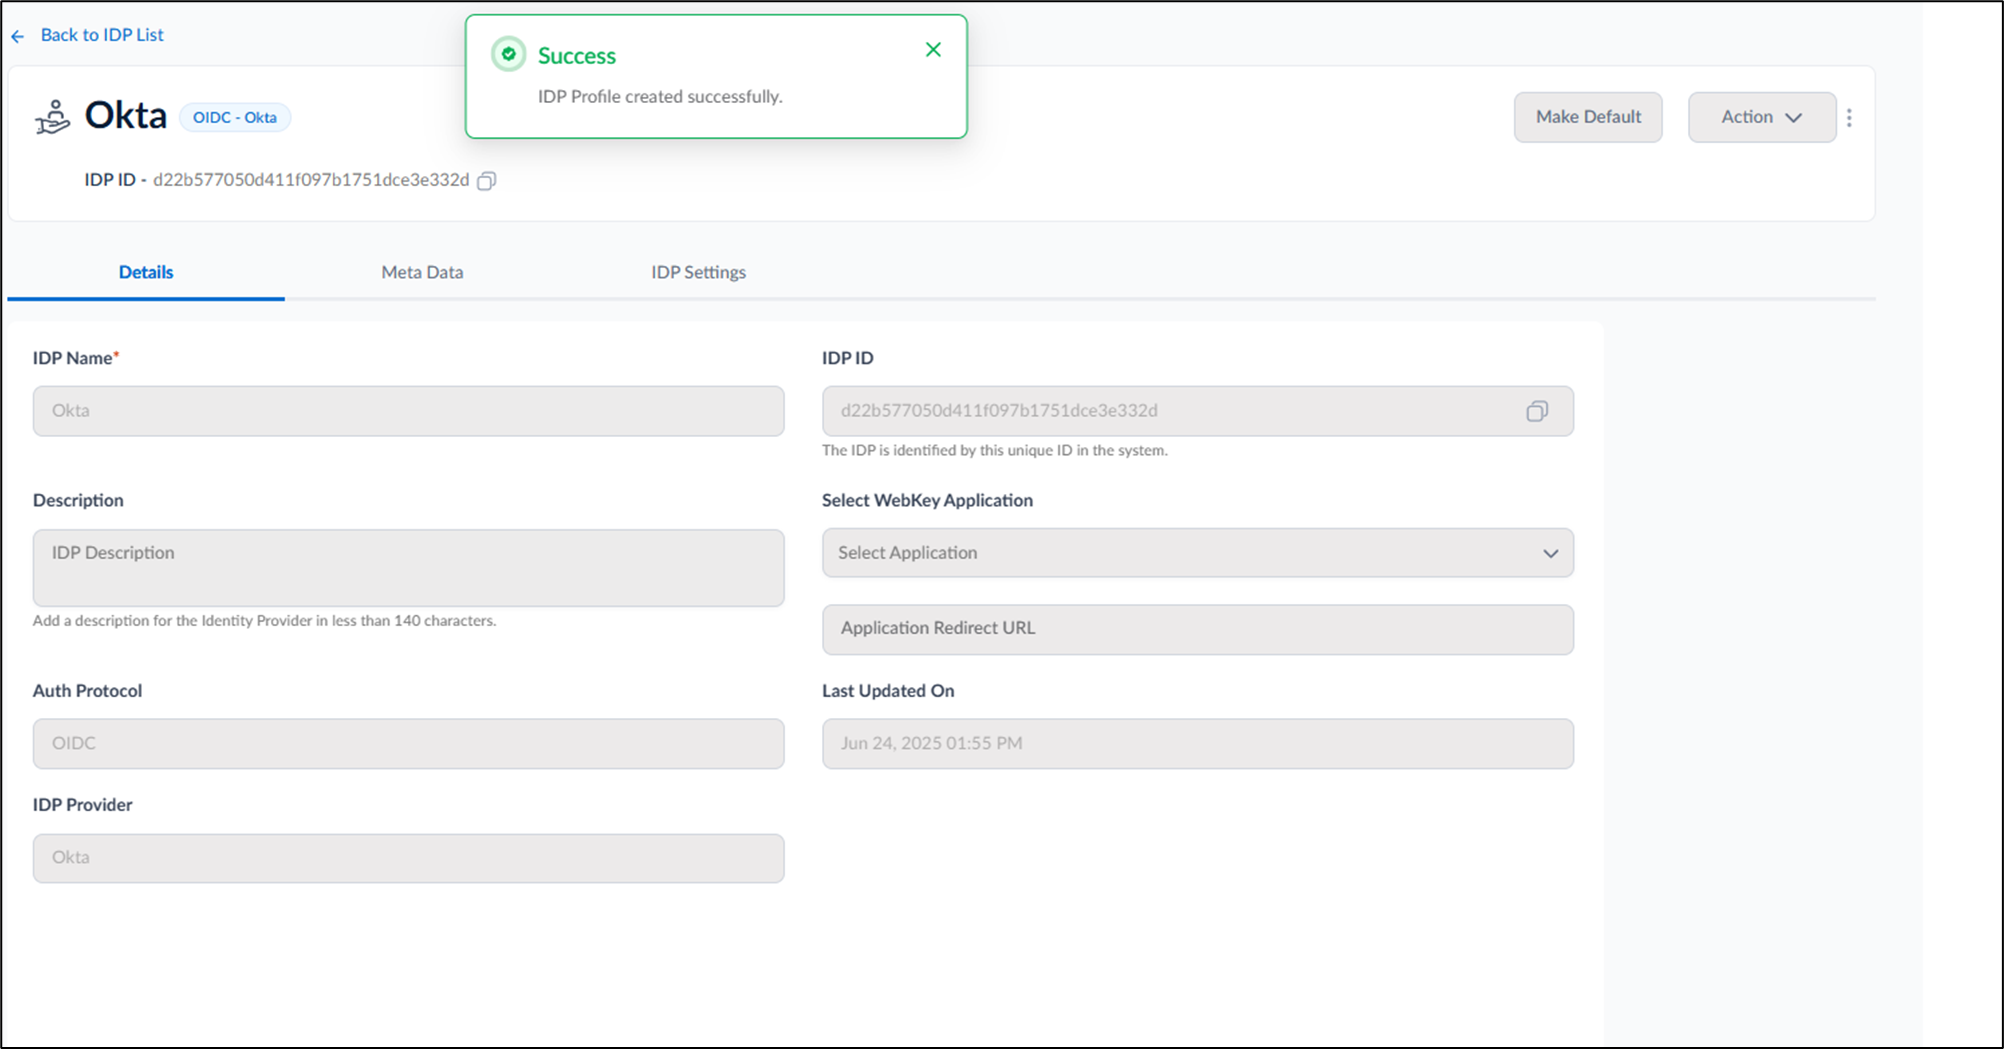
Task: Copy IDP ID in header
Action: [x=487, y=181]
